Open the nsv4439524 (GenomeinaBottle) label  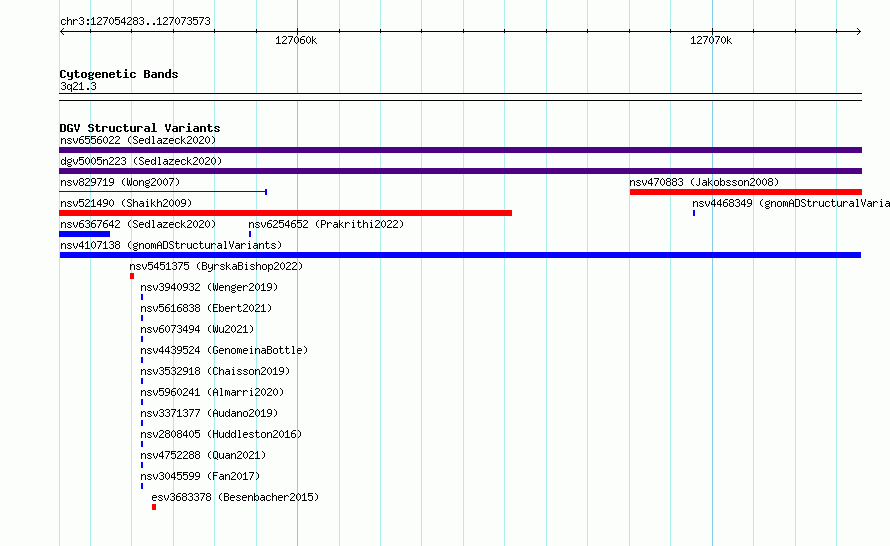224,350
